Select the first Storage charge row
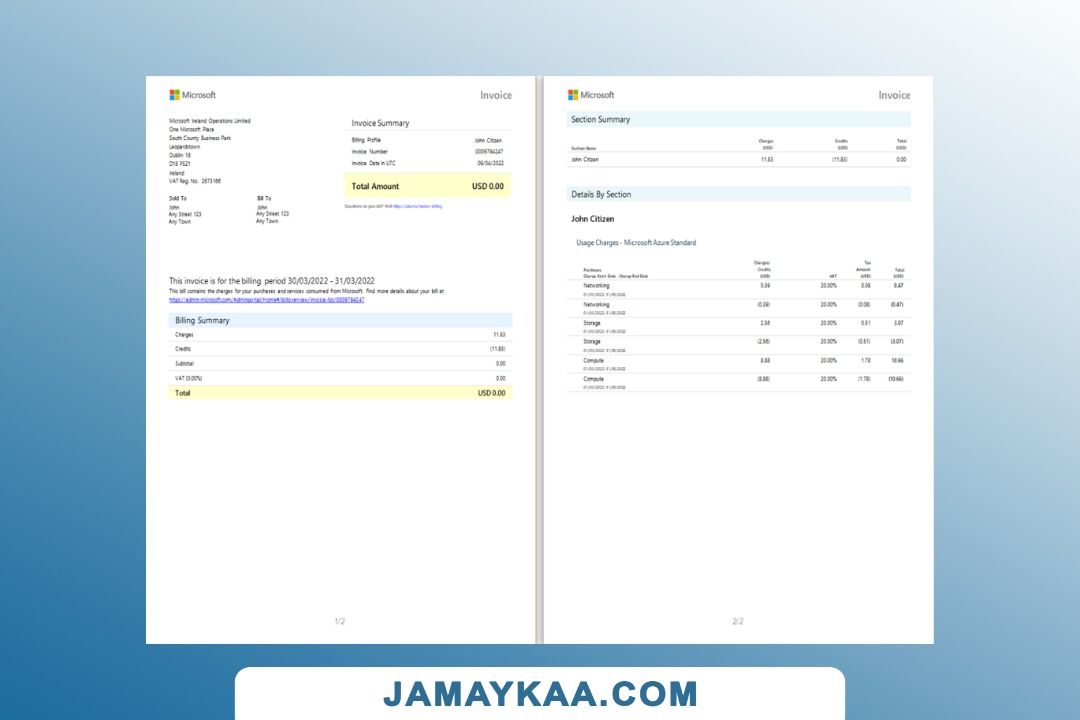 [x=738, y=326]
